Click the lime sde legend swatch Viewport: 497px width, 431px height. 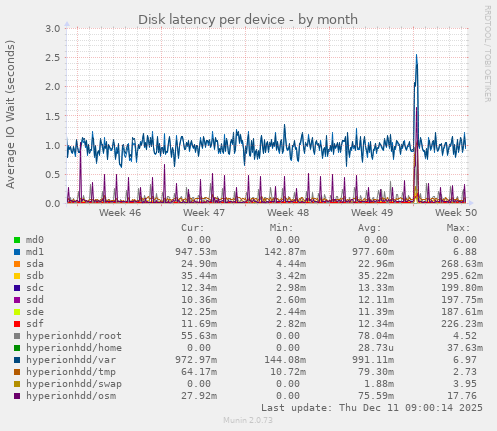coord(17,312)
